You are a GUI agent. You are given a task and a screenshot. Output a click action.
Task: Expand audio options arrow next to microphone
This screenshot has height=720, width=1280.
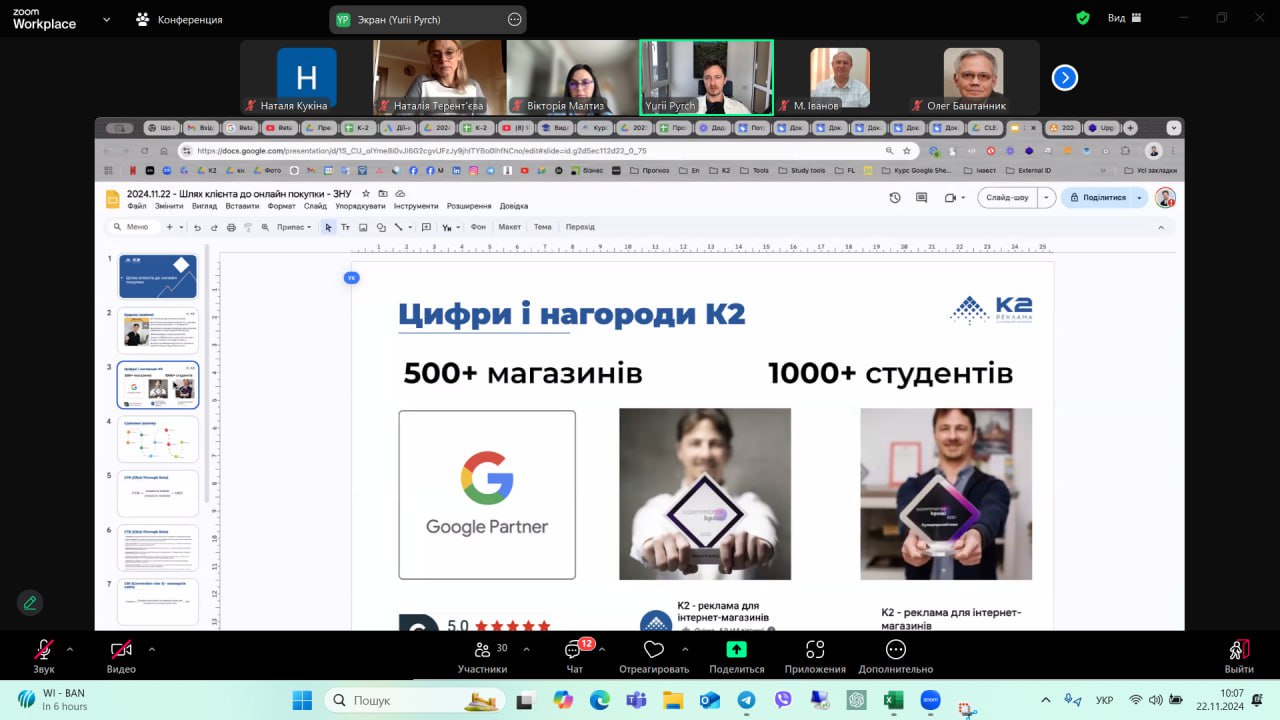point(70,649)
